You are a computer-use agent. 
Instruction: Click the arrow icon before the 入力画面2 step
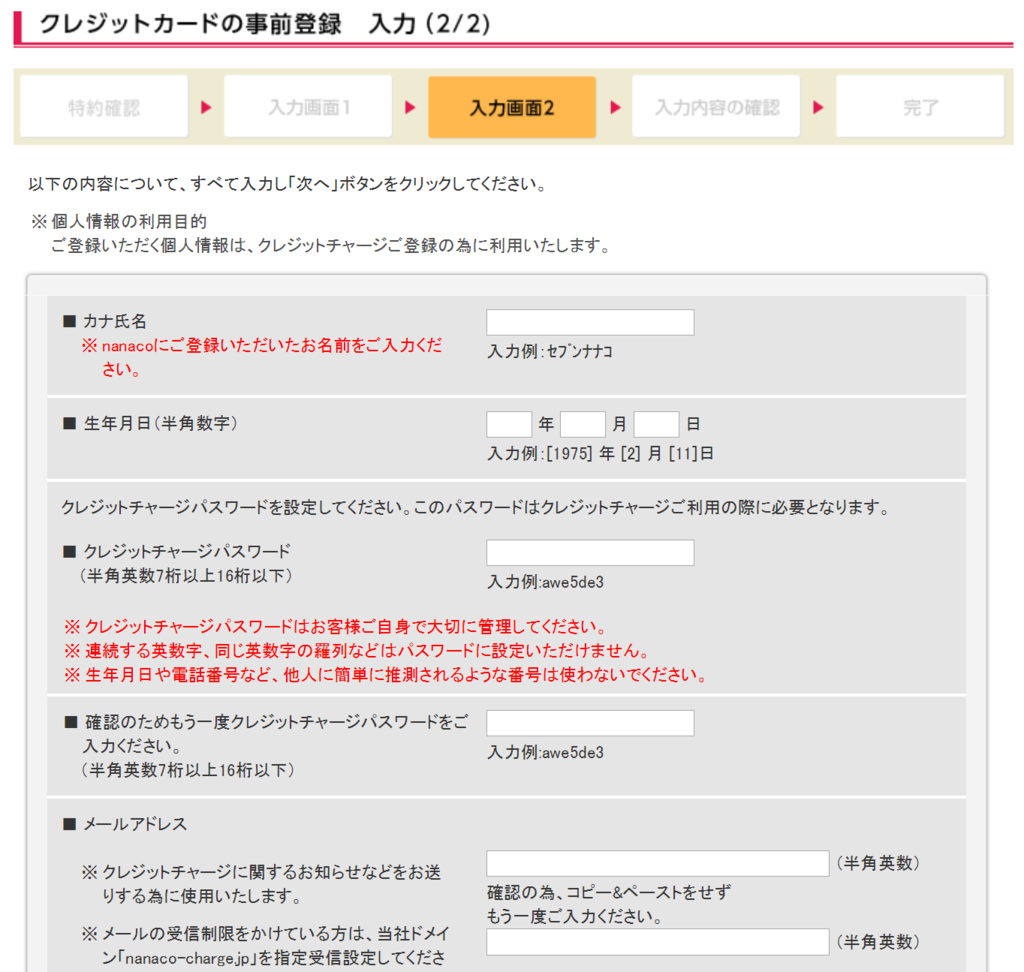[410, 107]
